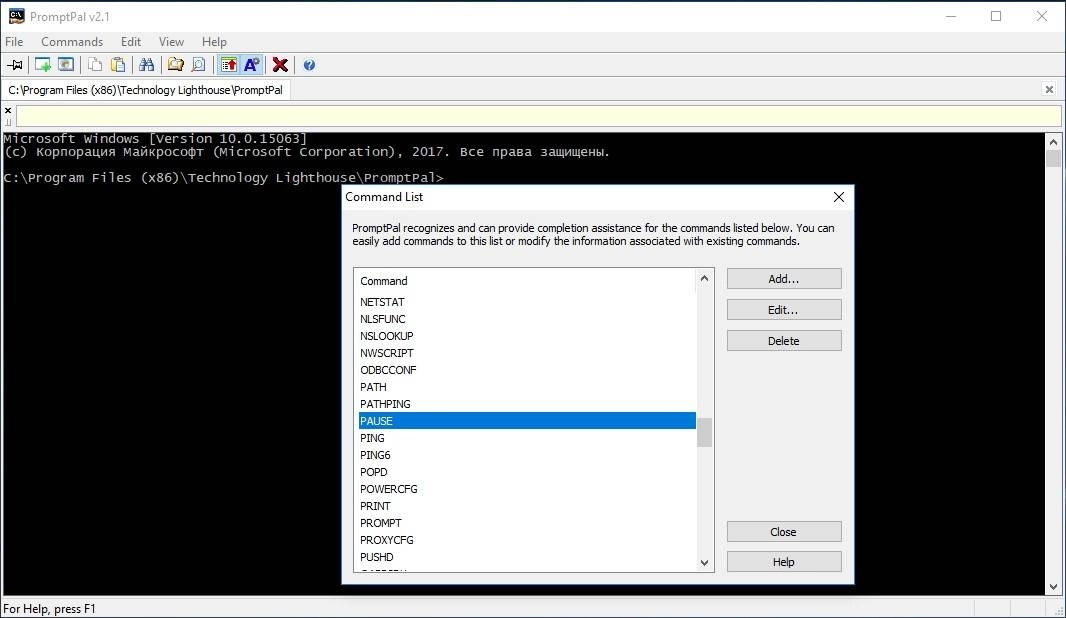Select PUSHD in the command list
The width and height of the screenshot is (1066, 618).
coord(527,557)
